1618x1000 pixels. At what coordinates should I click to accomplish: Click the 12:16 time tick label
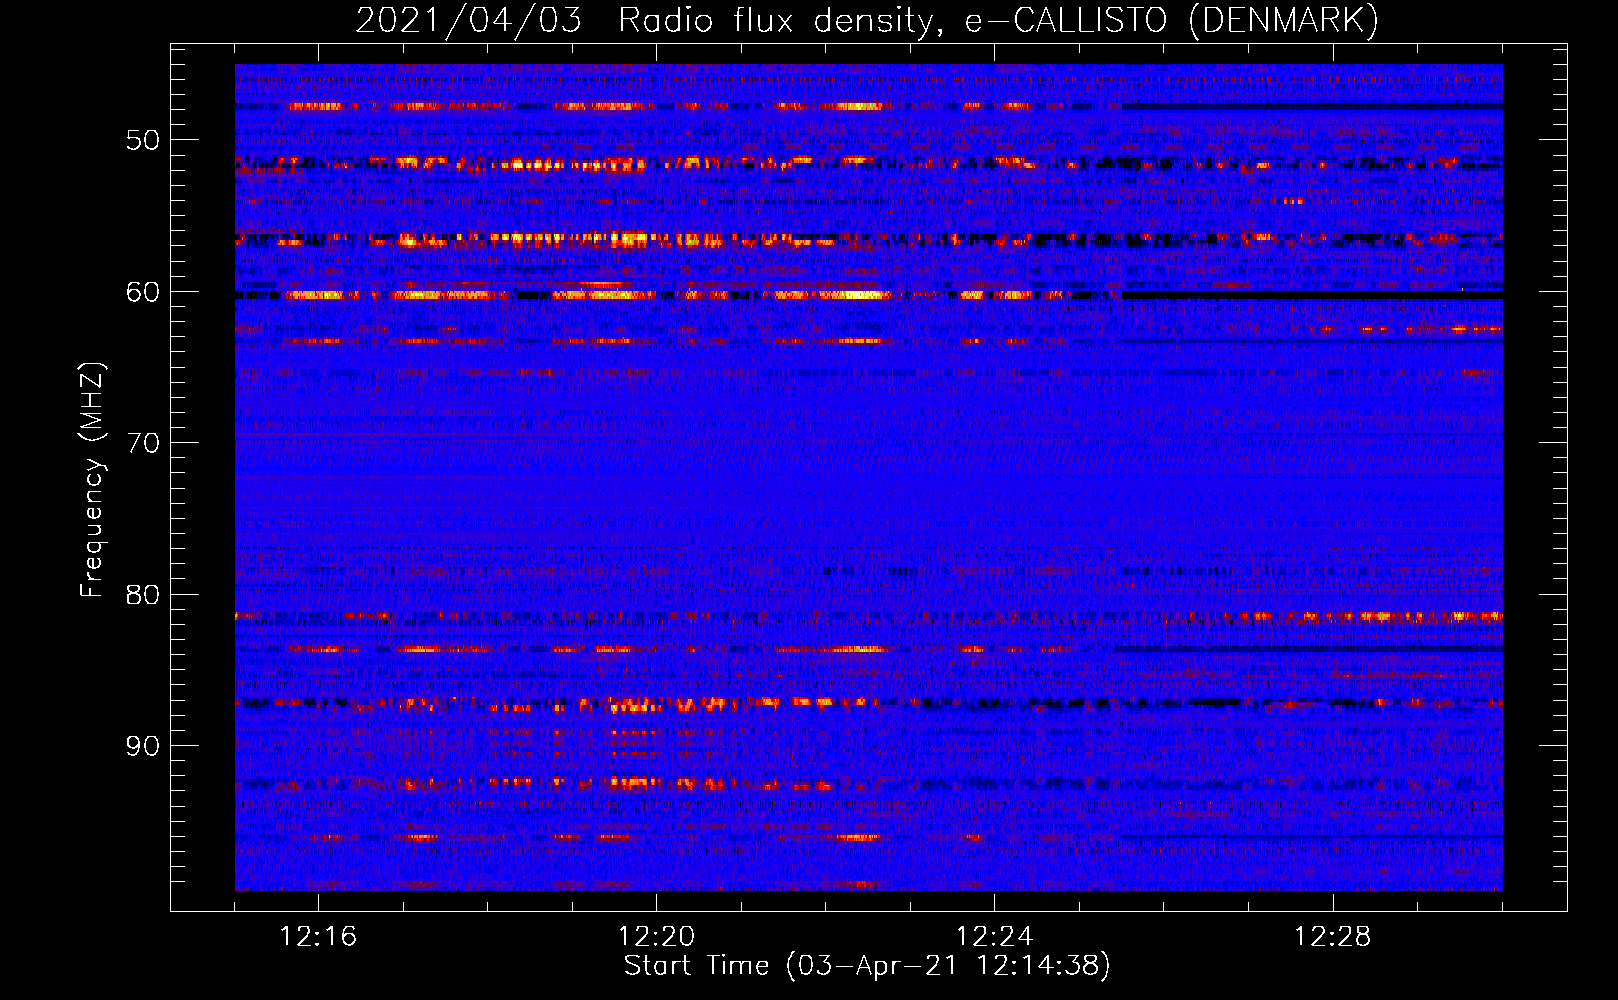[318, 937]
